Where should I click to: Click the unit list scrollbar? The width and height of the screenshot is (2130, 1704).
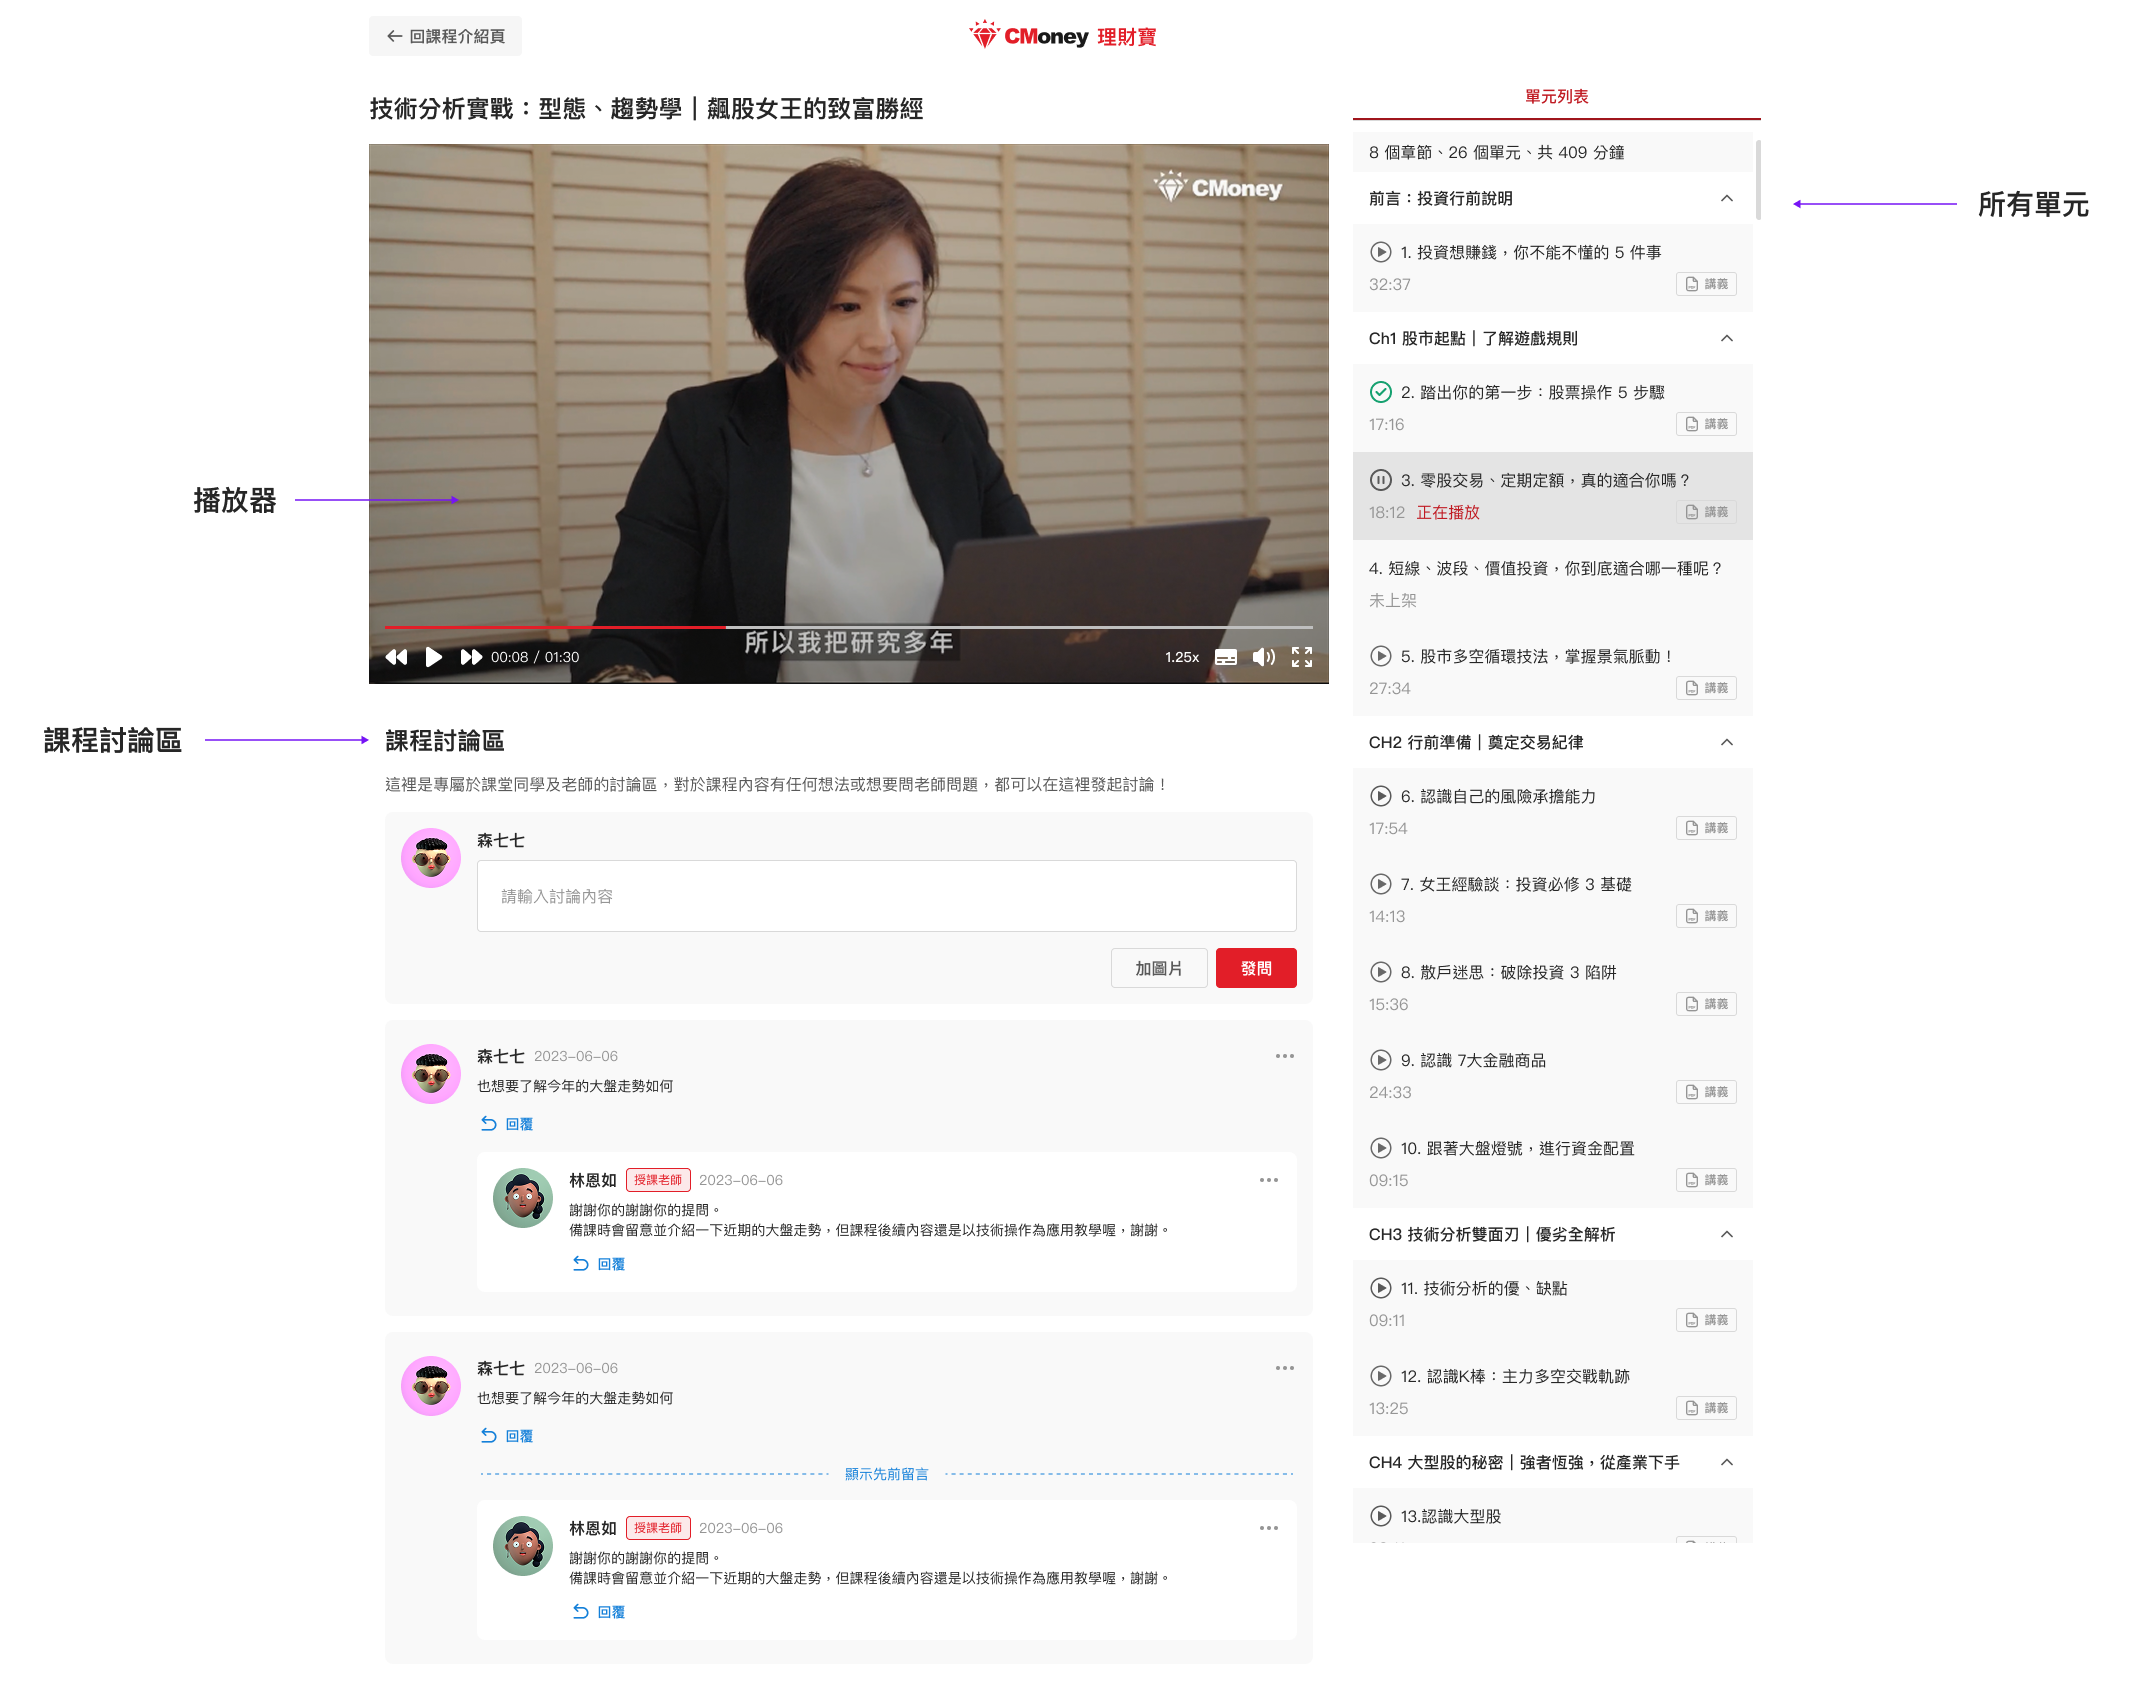1758,178
